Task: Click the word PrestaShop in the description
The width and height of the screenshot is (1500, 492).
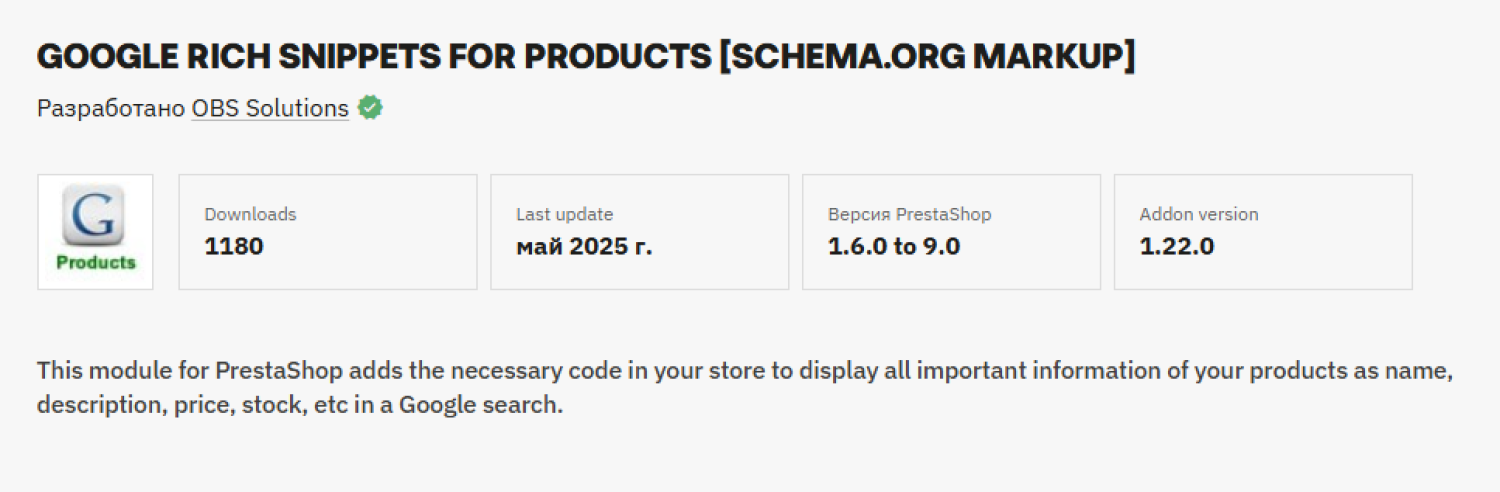Action: [279, 371]
